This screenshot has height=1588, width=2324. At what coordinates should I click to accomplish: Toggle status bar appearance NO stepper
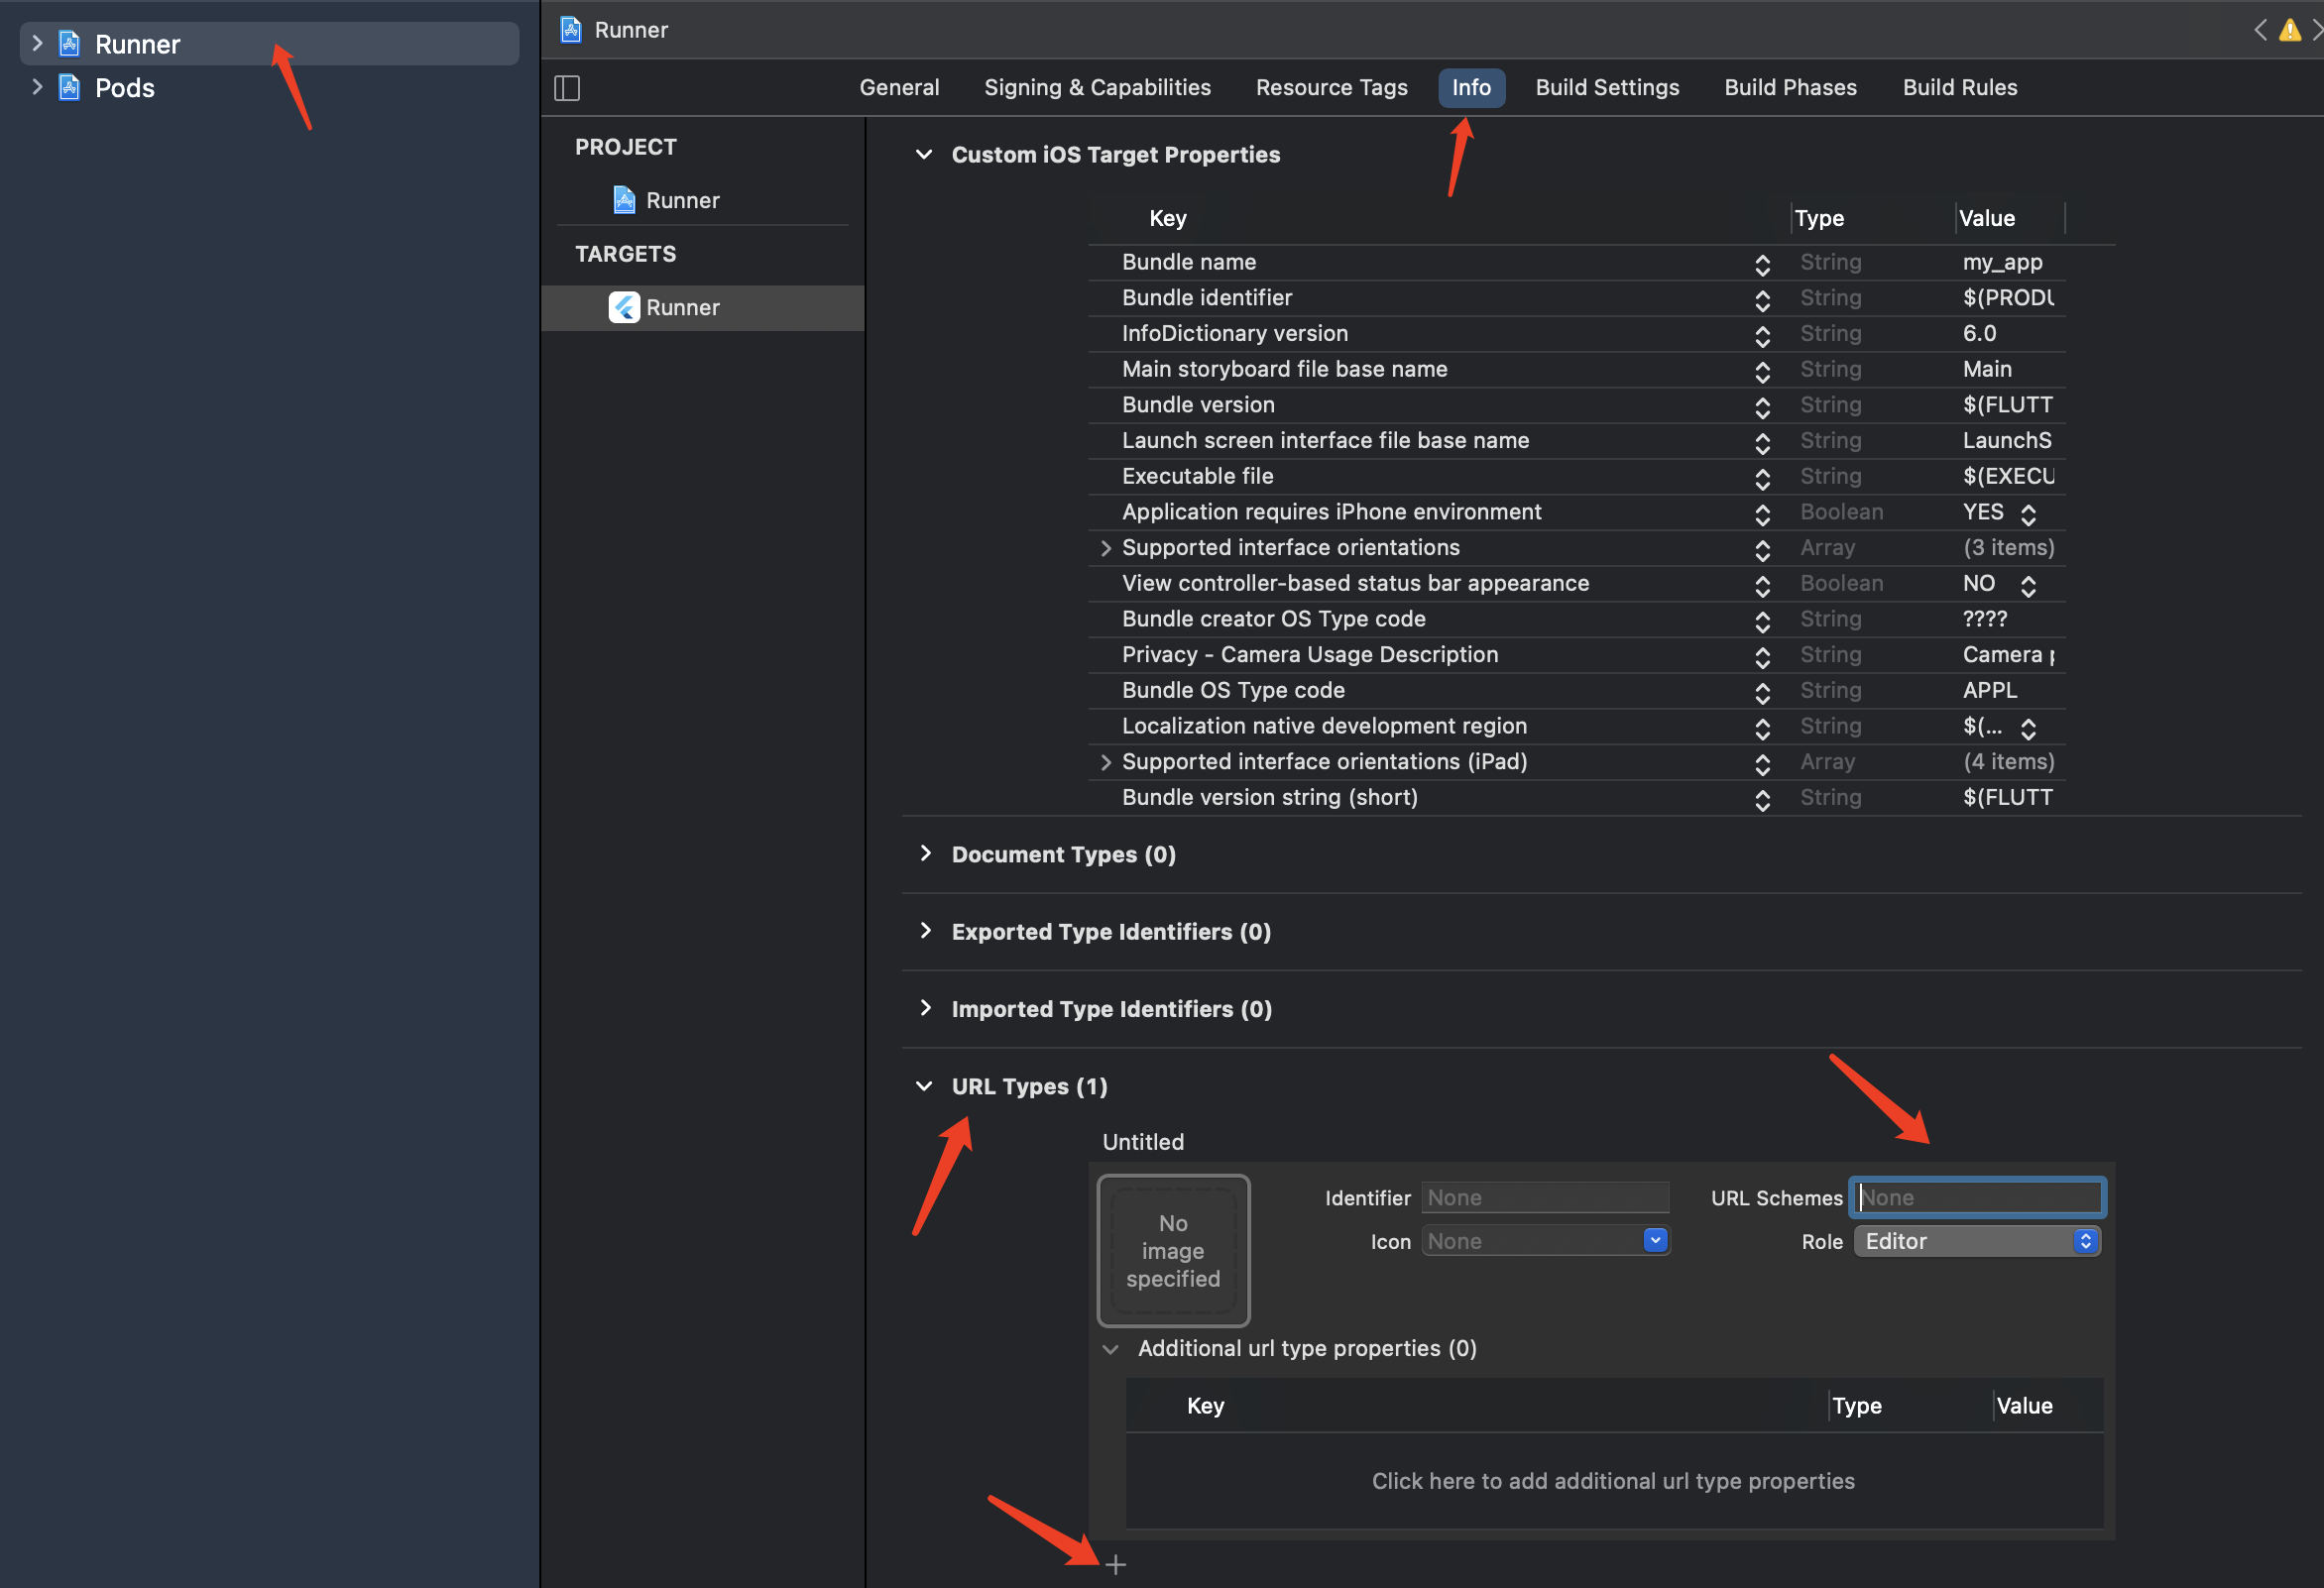point(2028,585)
